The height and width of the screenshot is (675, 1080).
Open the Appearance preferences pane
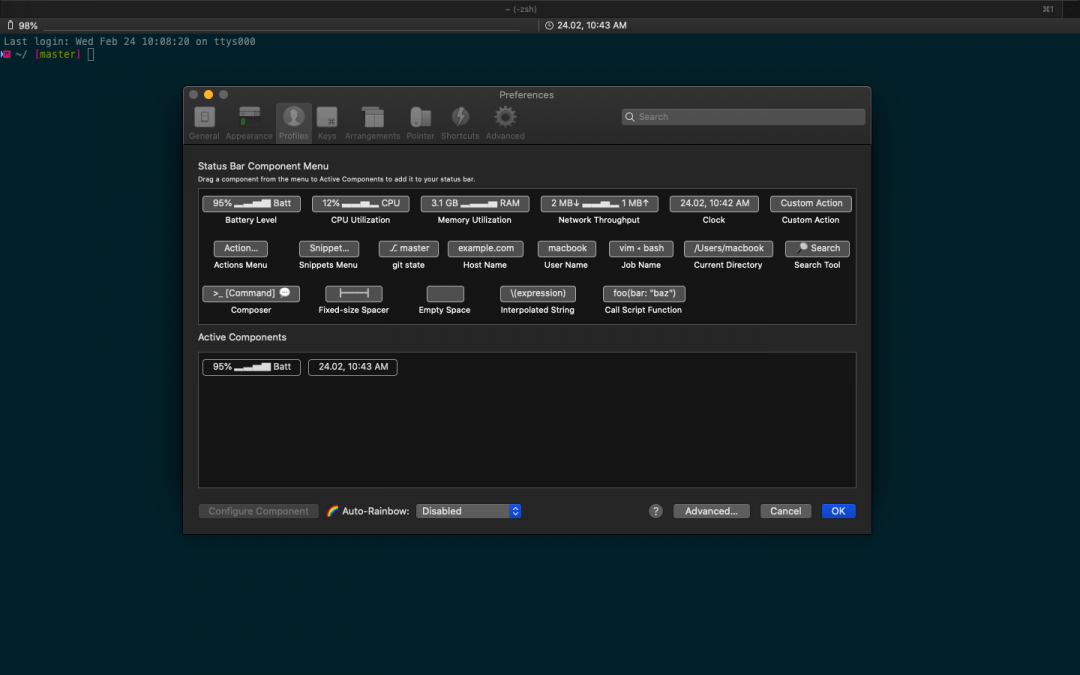pos(248,116)
